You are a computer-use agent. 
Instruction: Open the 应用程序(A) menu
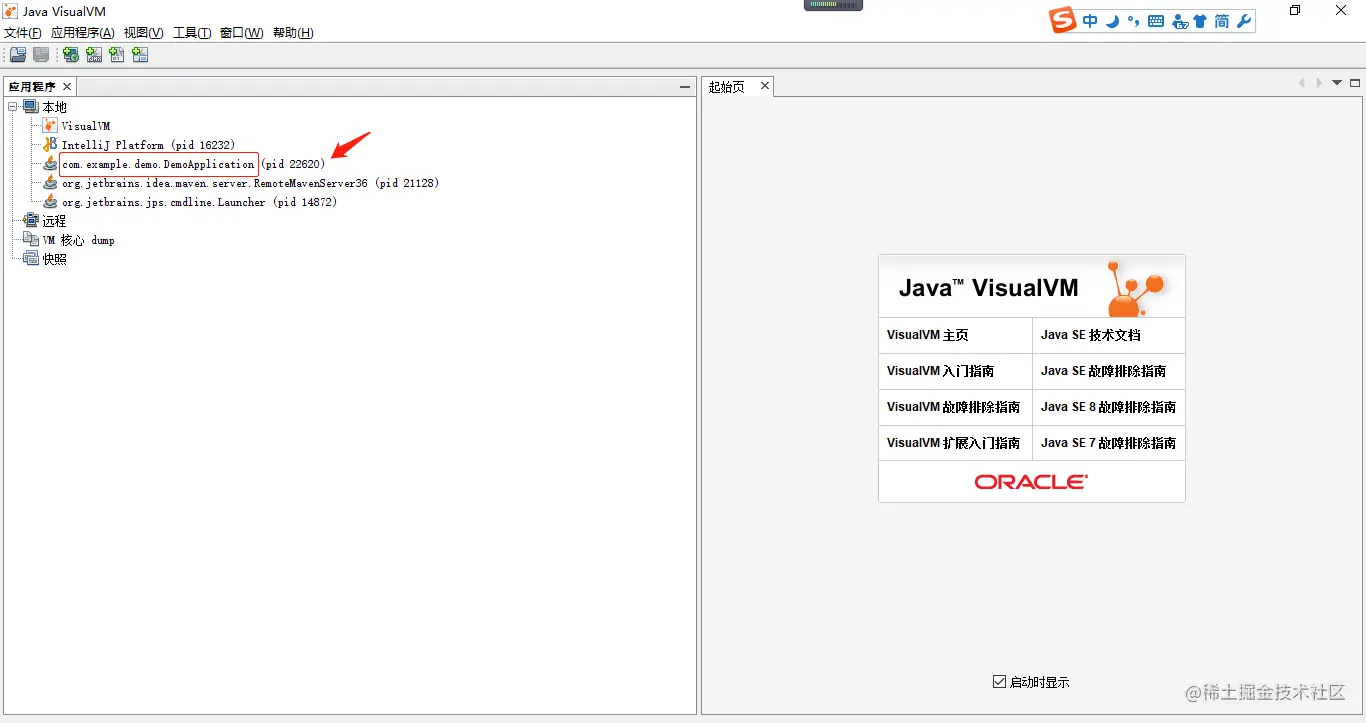pos(83,33)
